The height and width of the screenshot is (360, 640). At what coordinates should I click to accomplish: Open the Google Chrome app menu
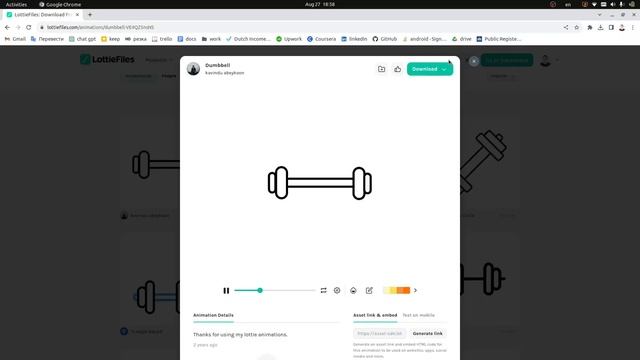pyautogui.click(x=60, y=4)
